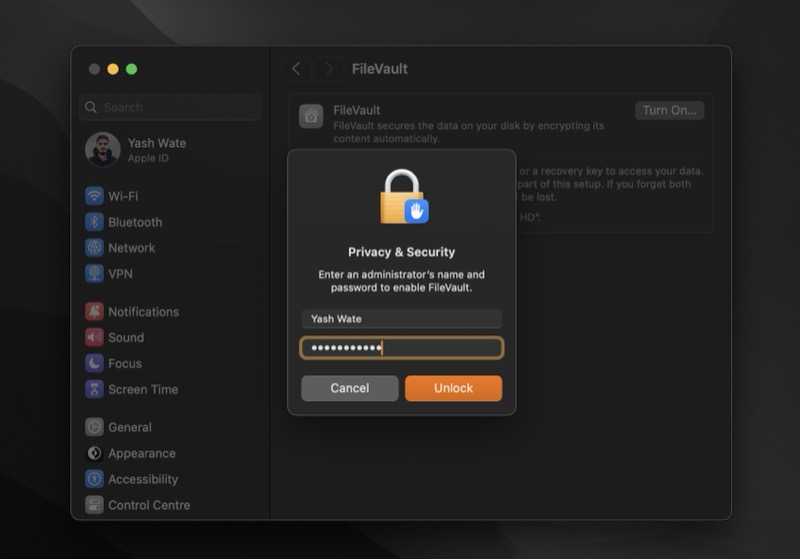
Task: Click the Turn On... FileVault button
Action: (669, 110)
